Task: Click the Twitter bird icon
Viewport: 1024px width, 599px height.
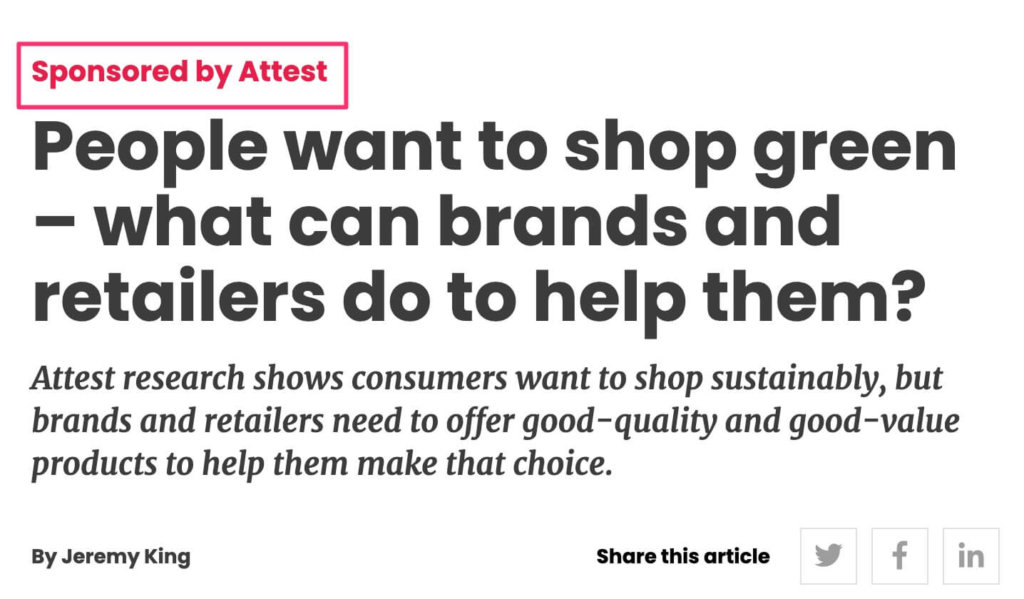Action: click(828, 556)
